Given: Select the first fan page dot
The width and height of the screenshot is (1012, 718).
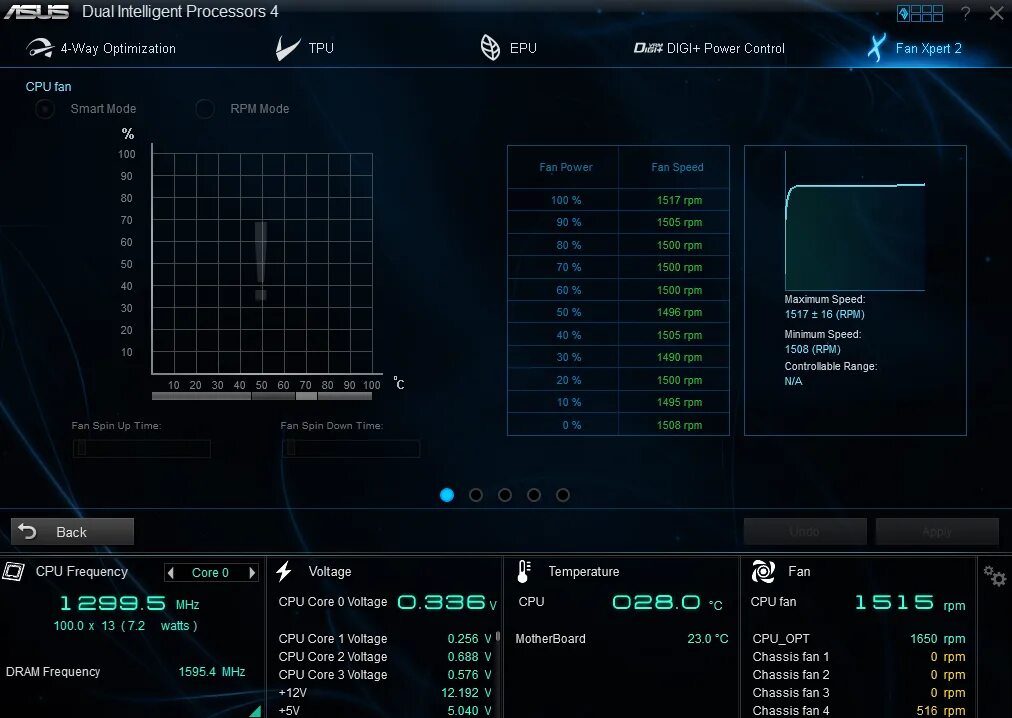Looking at the screenshot, I should point(447,495).
